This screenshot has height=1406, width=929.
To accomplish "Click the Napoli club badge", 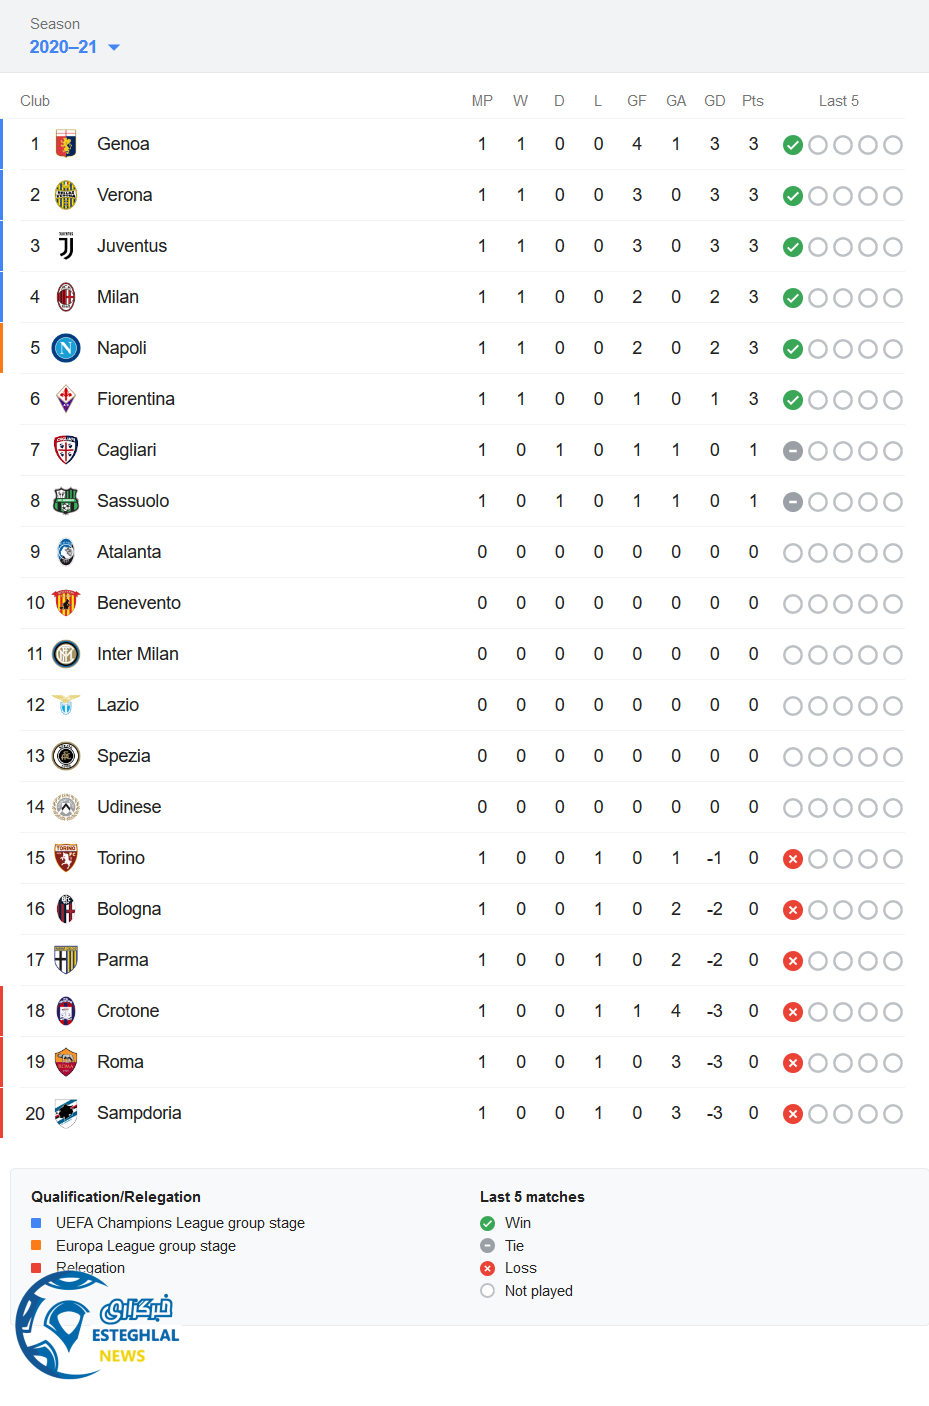I will [x=66, y=348].
